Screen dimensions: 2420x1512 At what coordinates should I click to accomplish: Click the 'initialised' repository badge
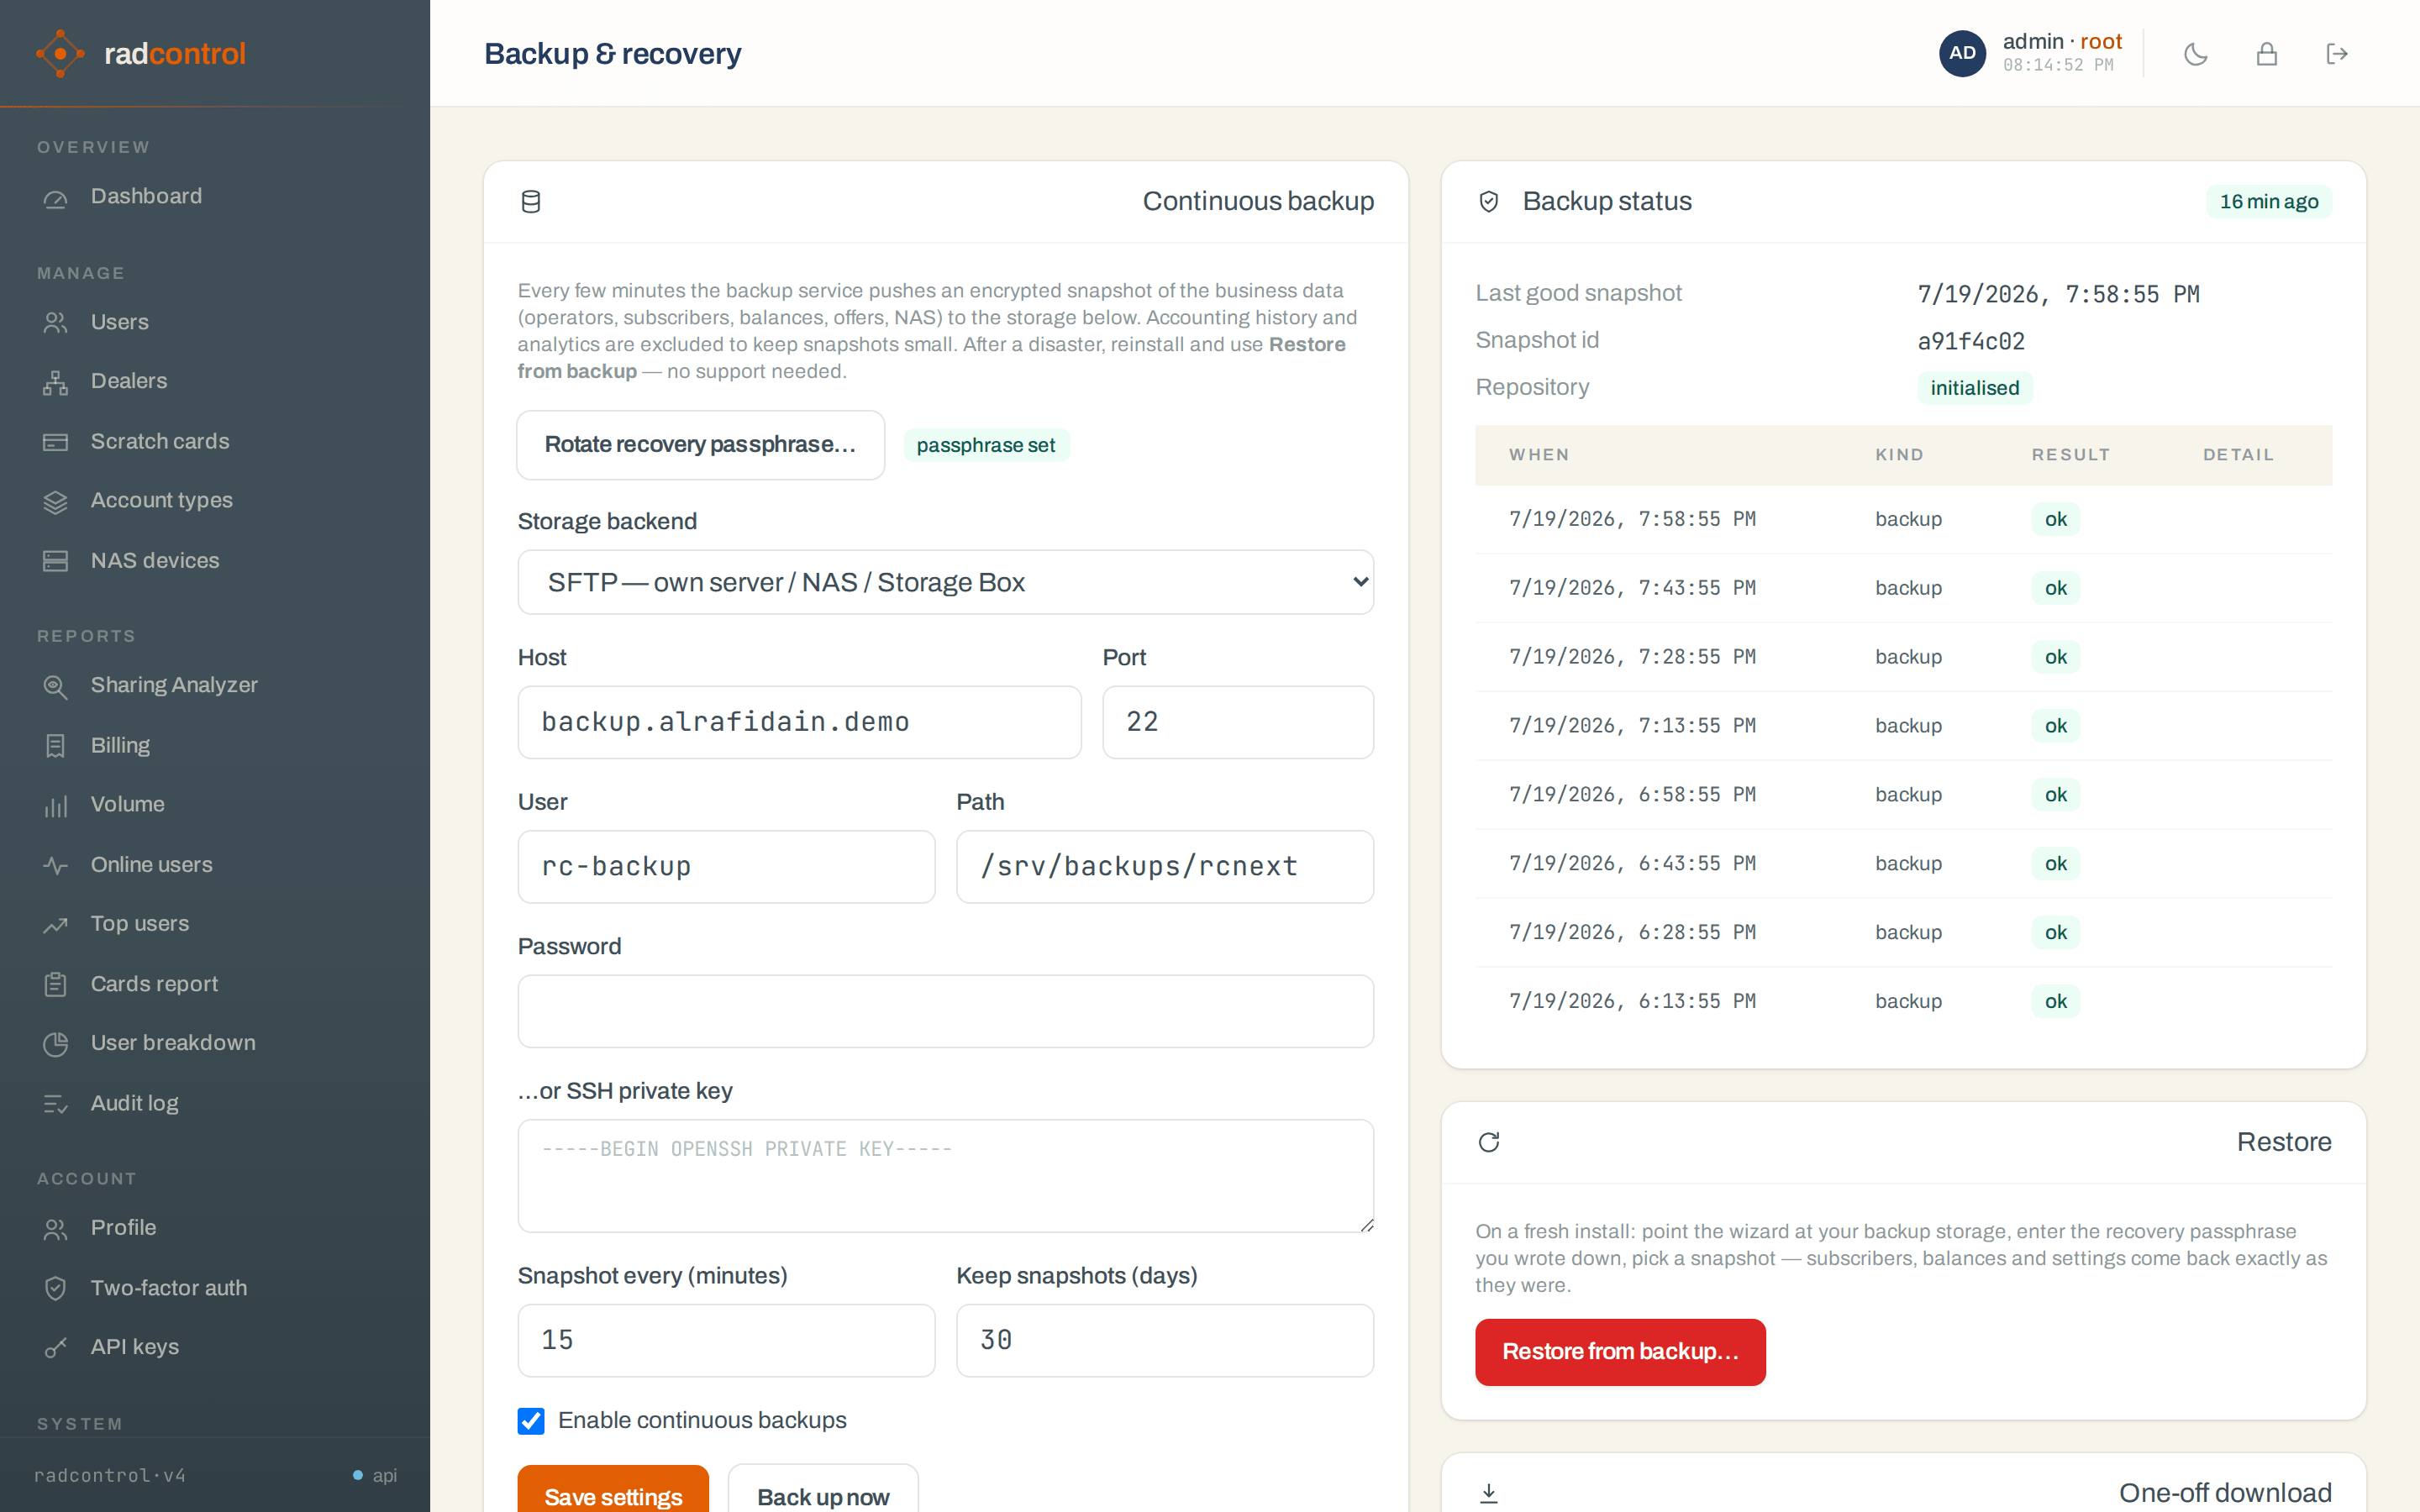tap(1974, 388)
